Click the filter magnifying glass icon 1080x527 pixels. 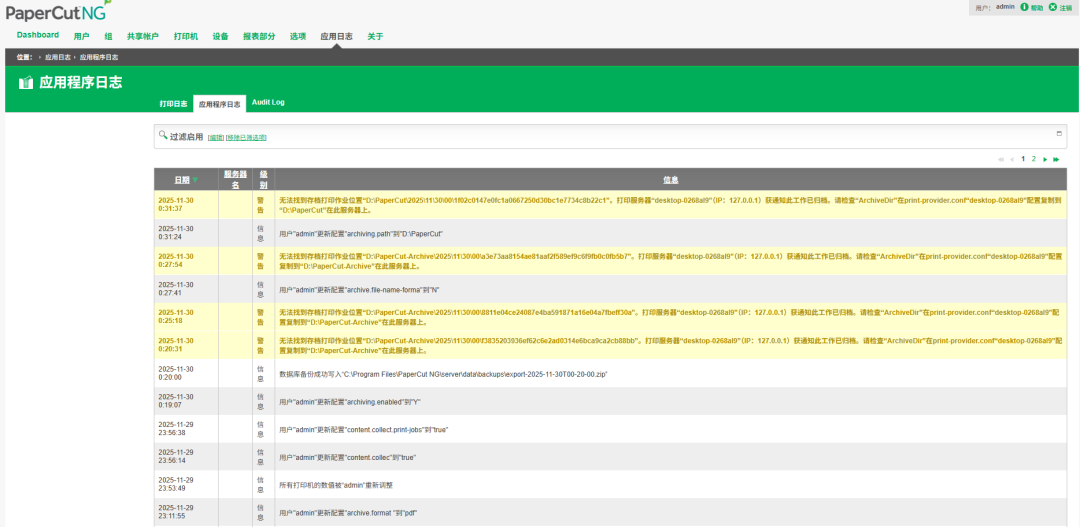162,135
